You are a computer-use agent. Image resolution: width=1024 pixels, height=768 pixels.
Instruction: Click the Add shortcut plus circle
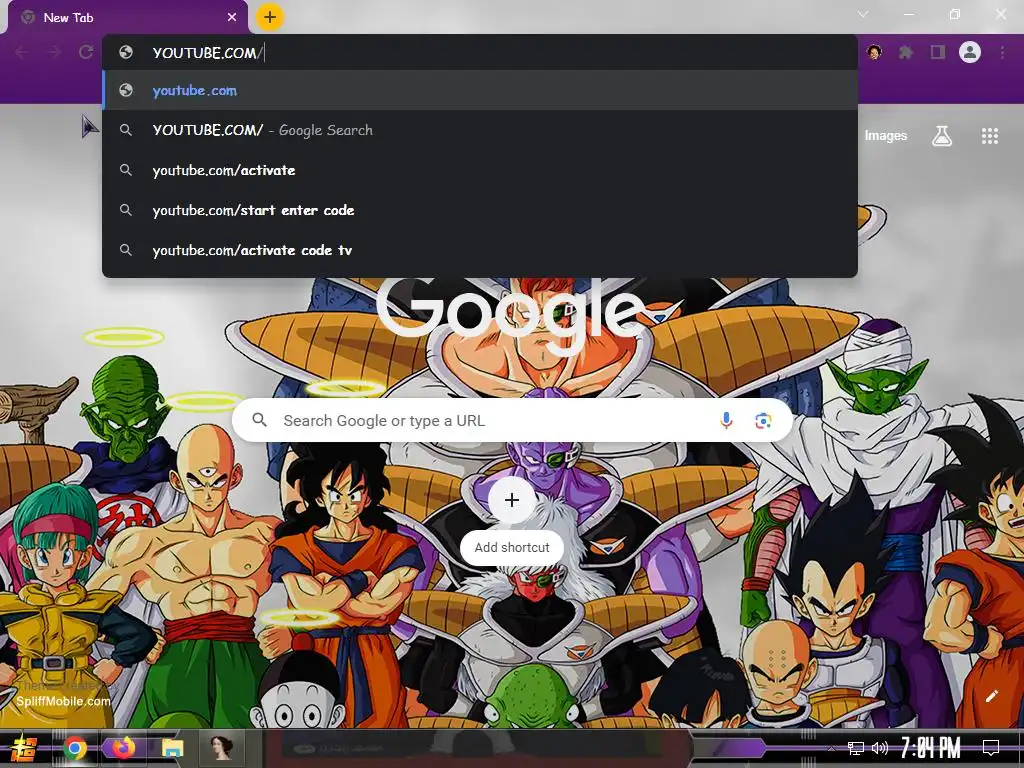click(x=512, y=500)
